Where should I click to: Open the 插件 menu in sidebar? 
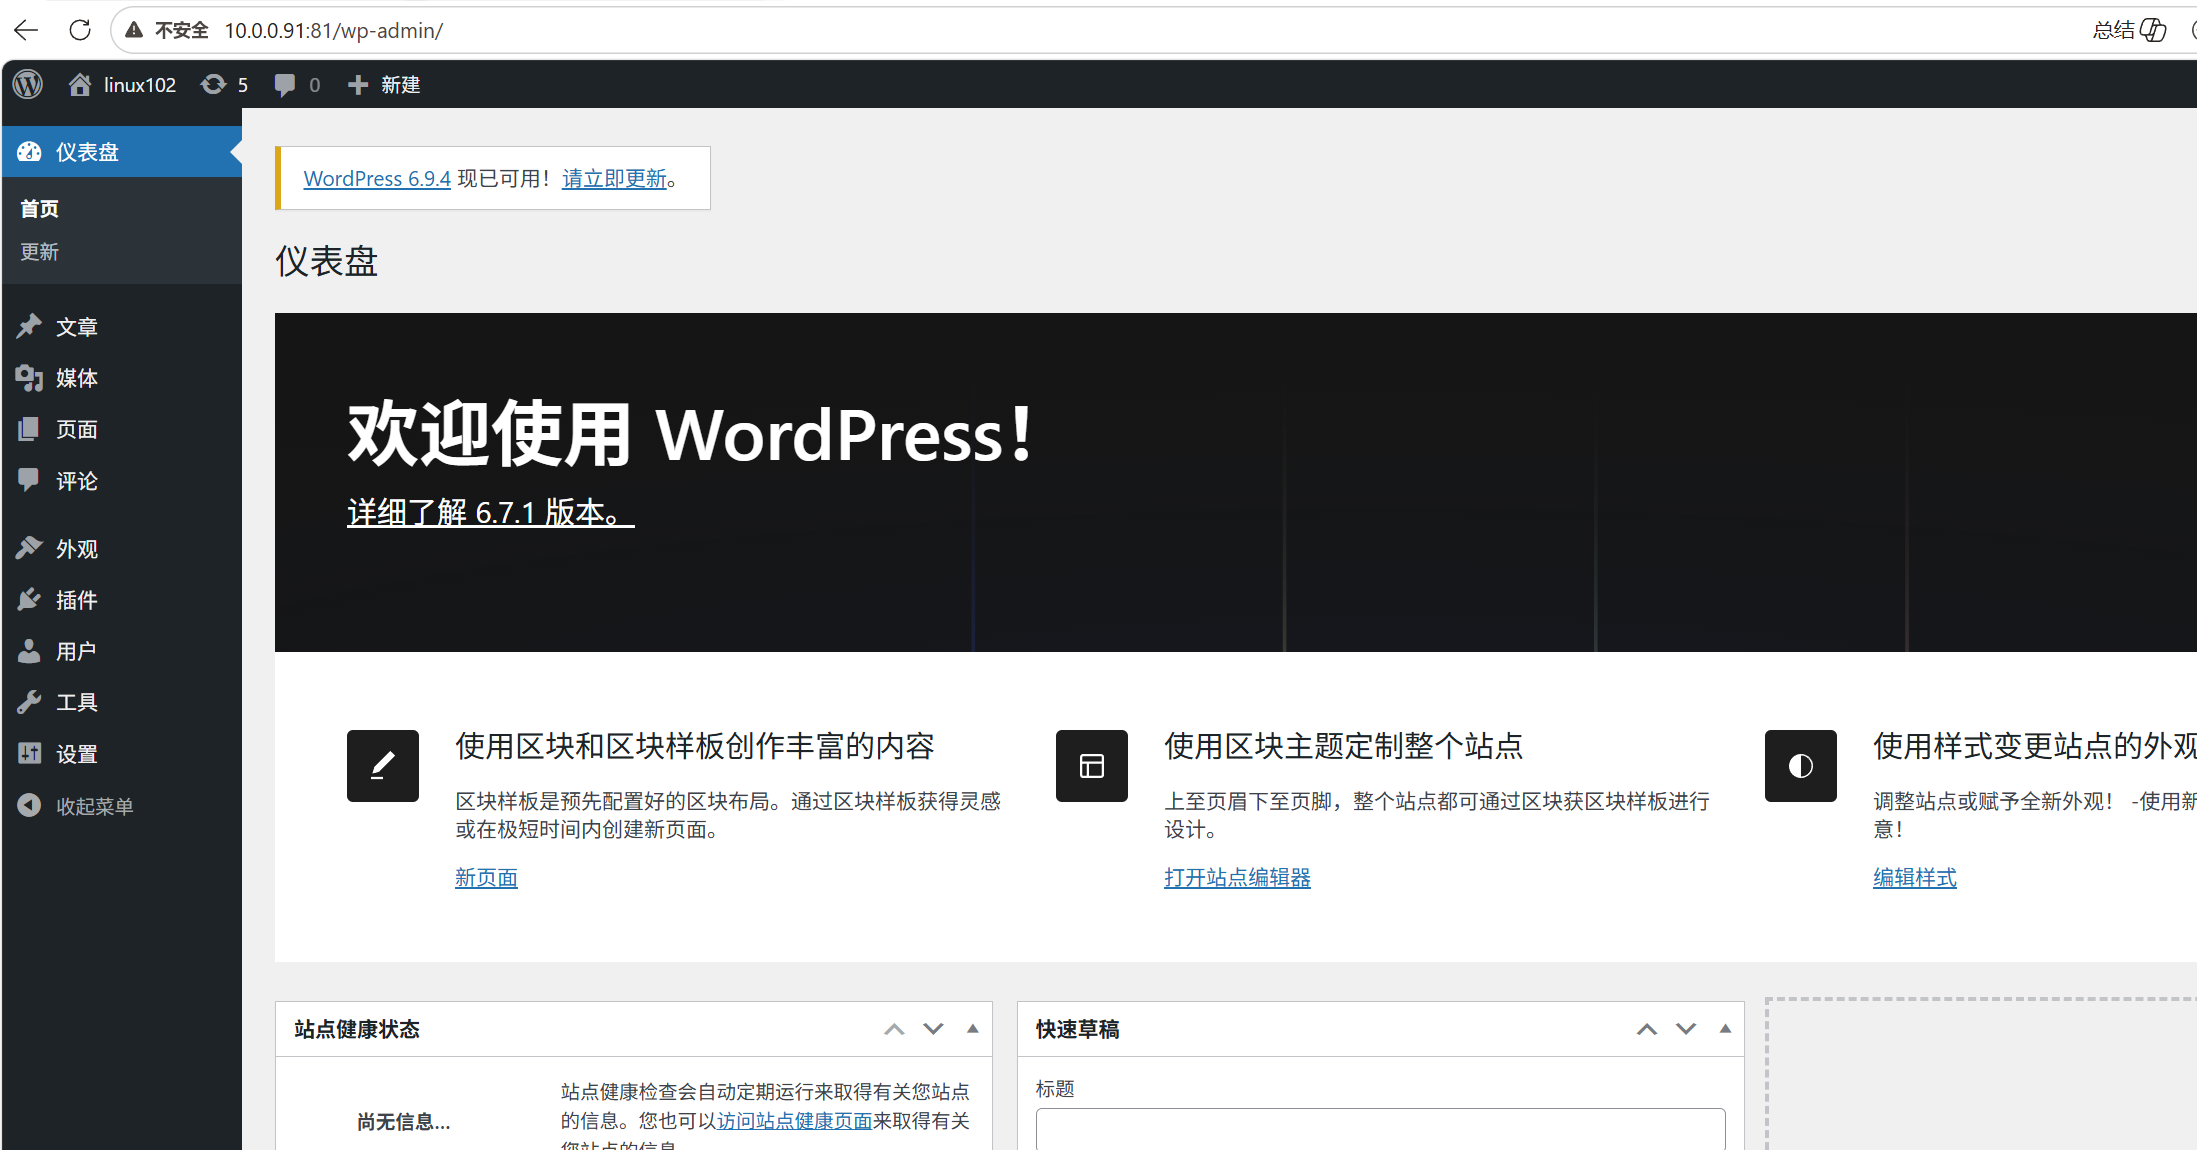click(x=76, y=600)
